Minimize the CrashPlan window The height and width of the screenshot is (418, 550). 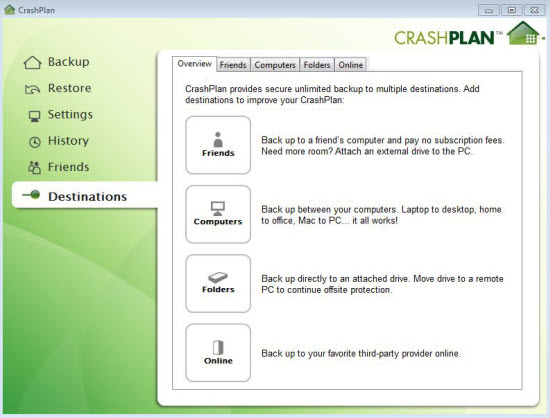(489, 10)
